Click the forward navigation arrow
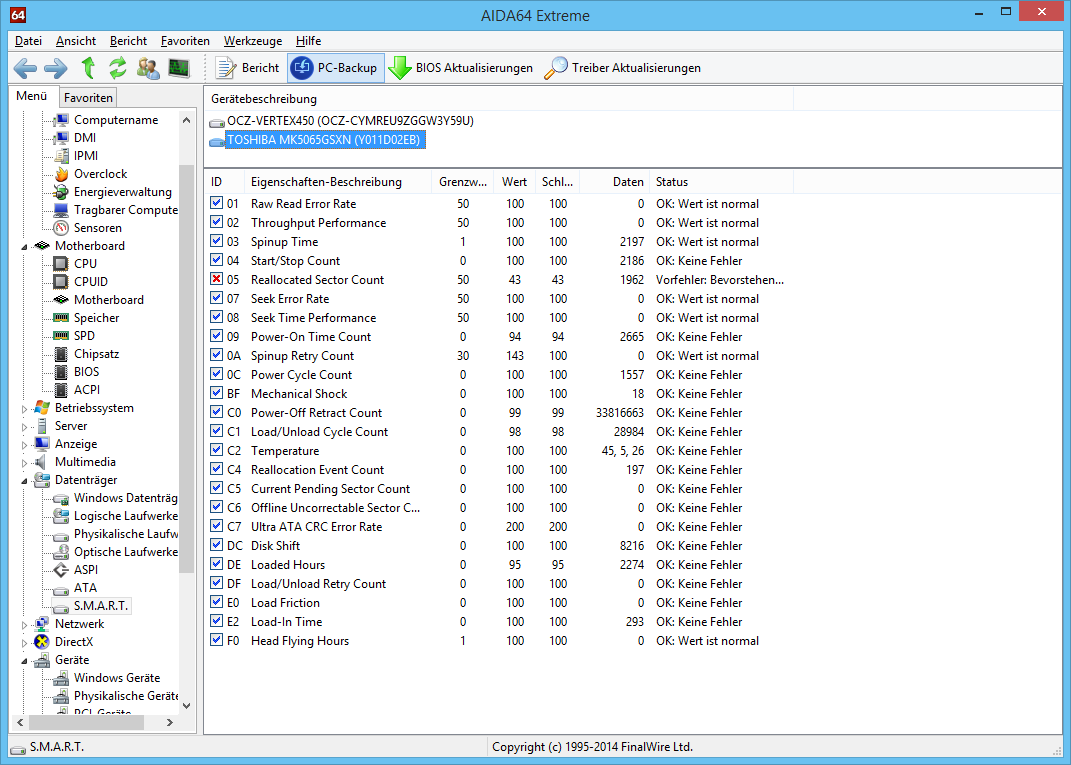1071x765 pixels. [x=55, y=68]
